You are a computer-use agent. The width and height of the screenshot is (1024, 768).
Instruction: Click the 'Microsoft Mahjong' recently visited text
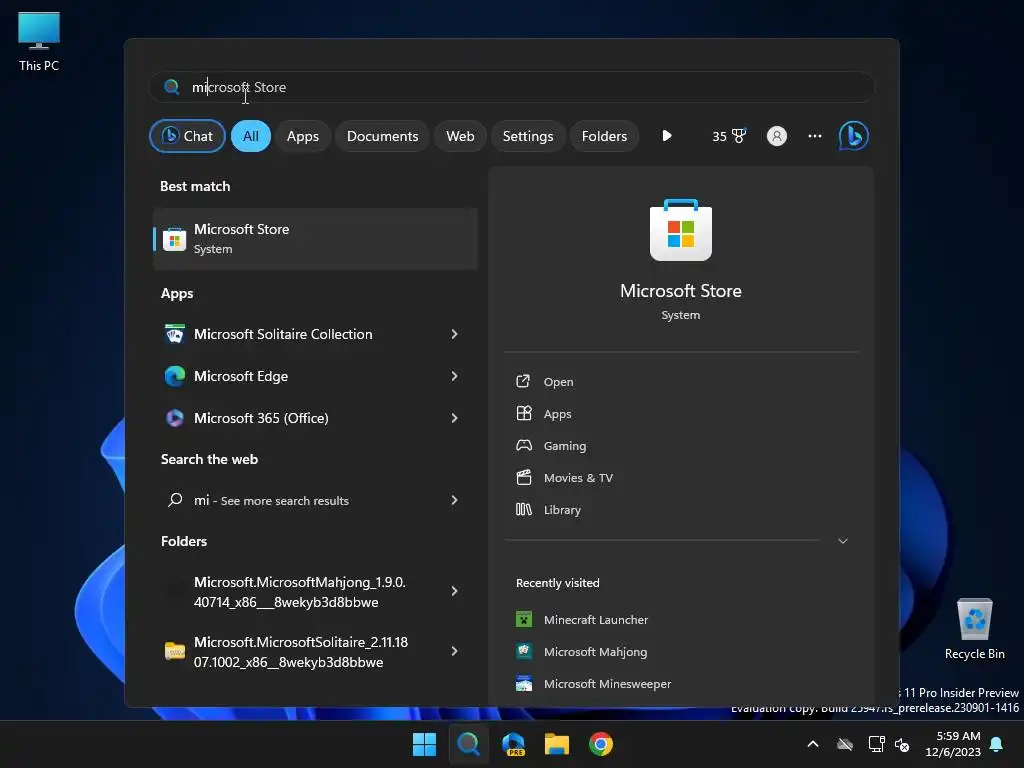(595, 651)
